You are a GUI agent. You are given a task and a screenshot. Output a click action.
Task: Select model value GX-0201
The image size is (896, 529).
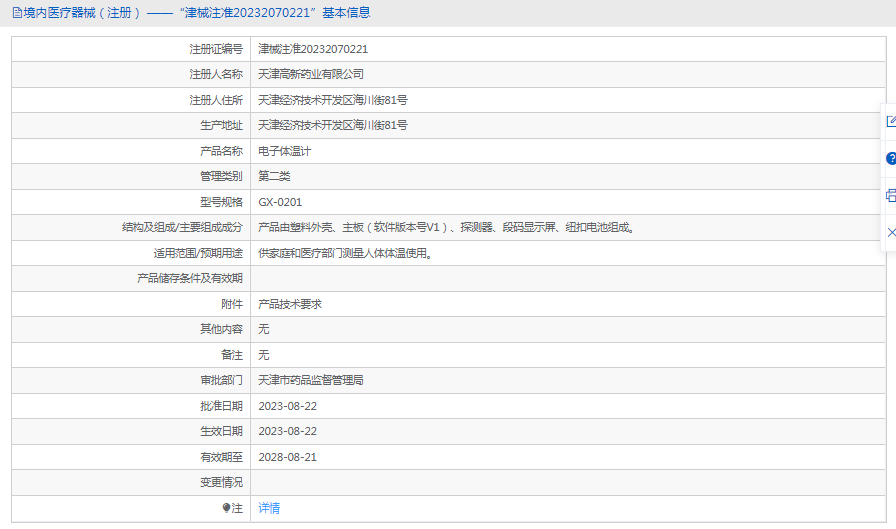click(x=280, y=202)
